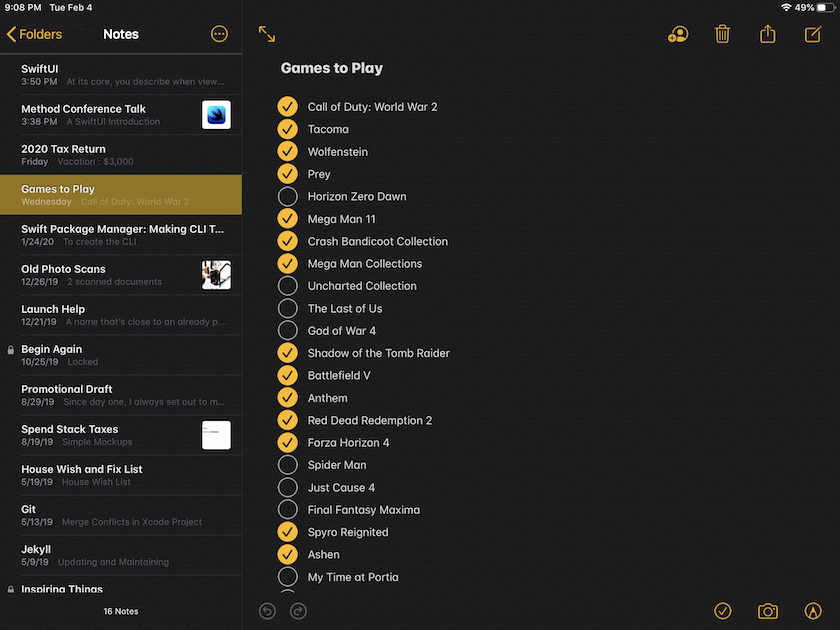The image size is (840, 630).
Task: Uncheck the Tacoma checklist item
Action: click(288, 129)
